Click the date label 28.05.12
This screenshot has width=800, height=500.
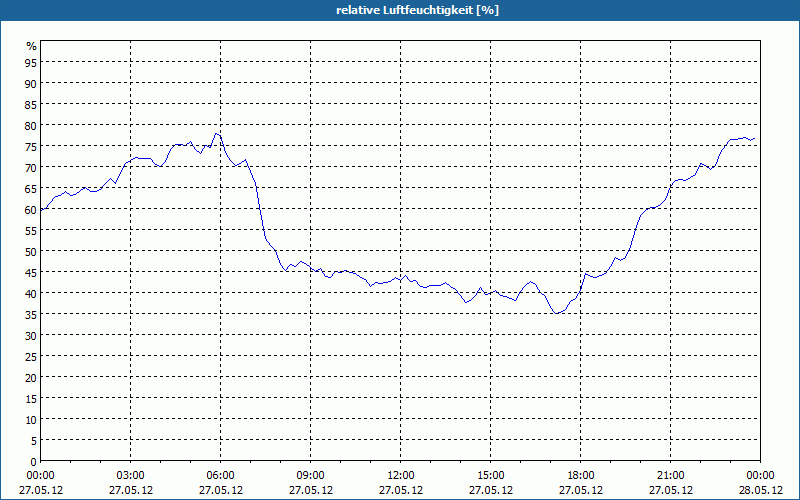point(760,490)
